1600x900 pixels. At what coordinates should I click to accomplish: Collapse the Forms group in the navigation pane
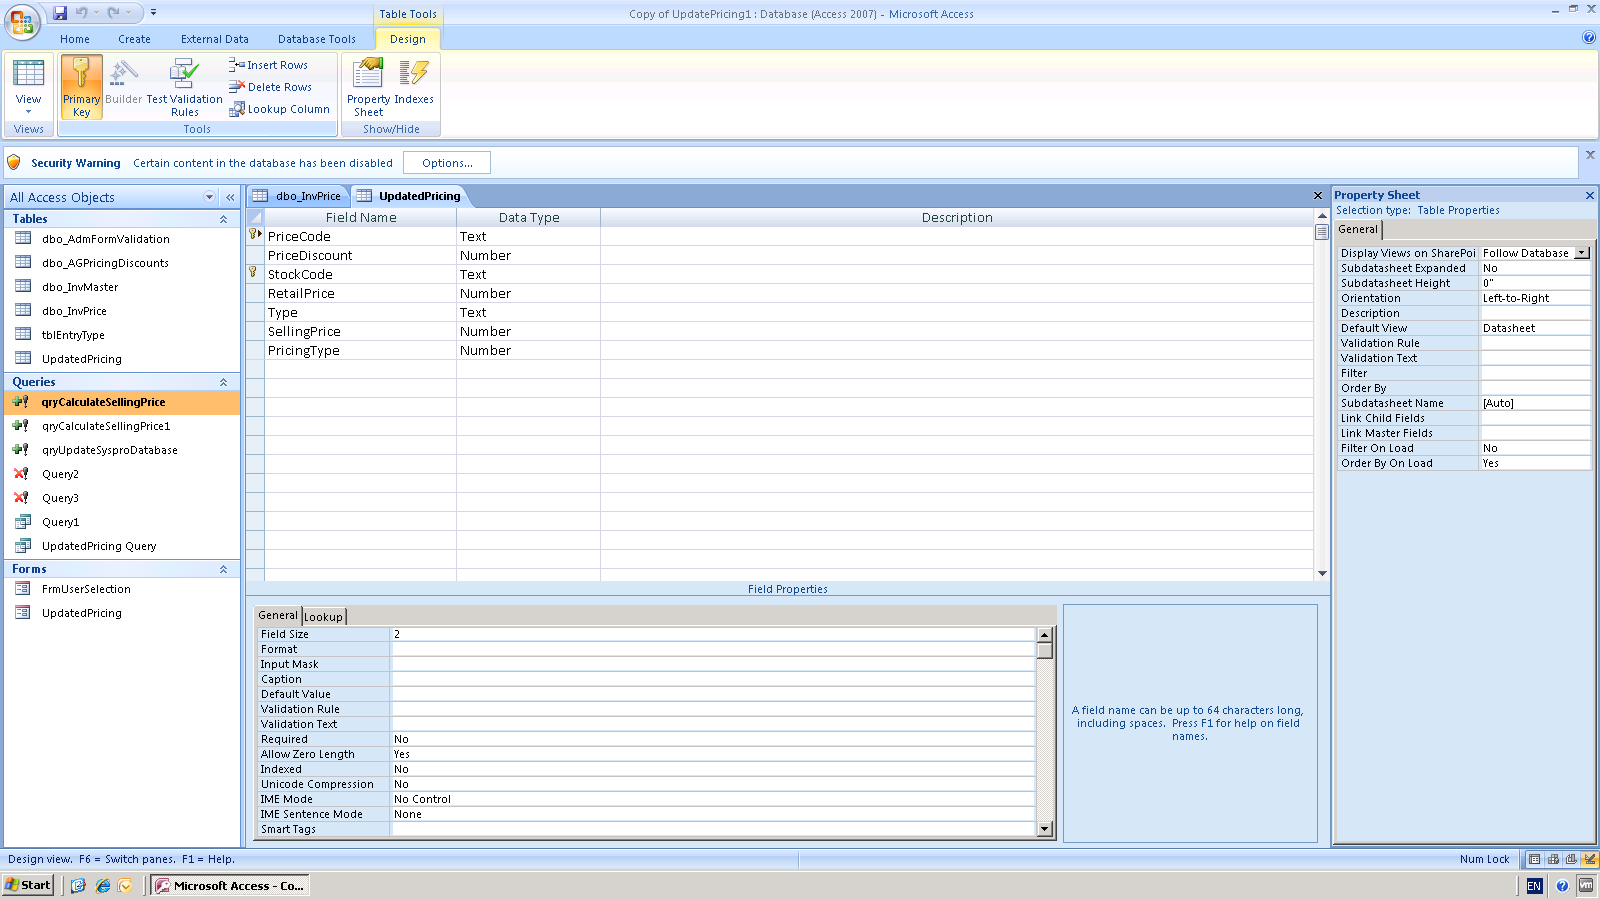pyautogui.click(x=223, y=569)
